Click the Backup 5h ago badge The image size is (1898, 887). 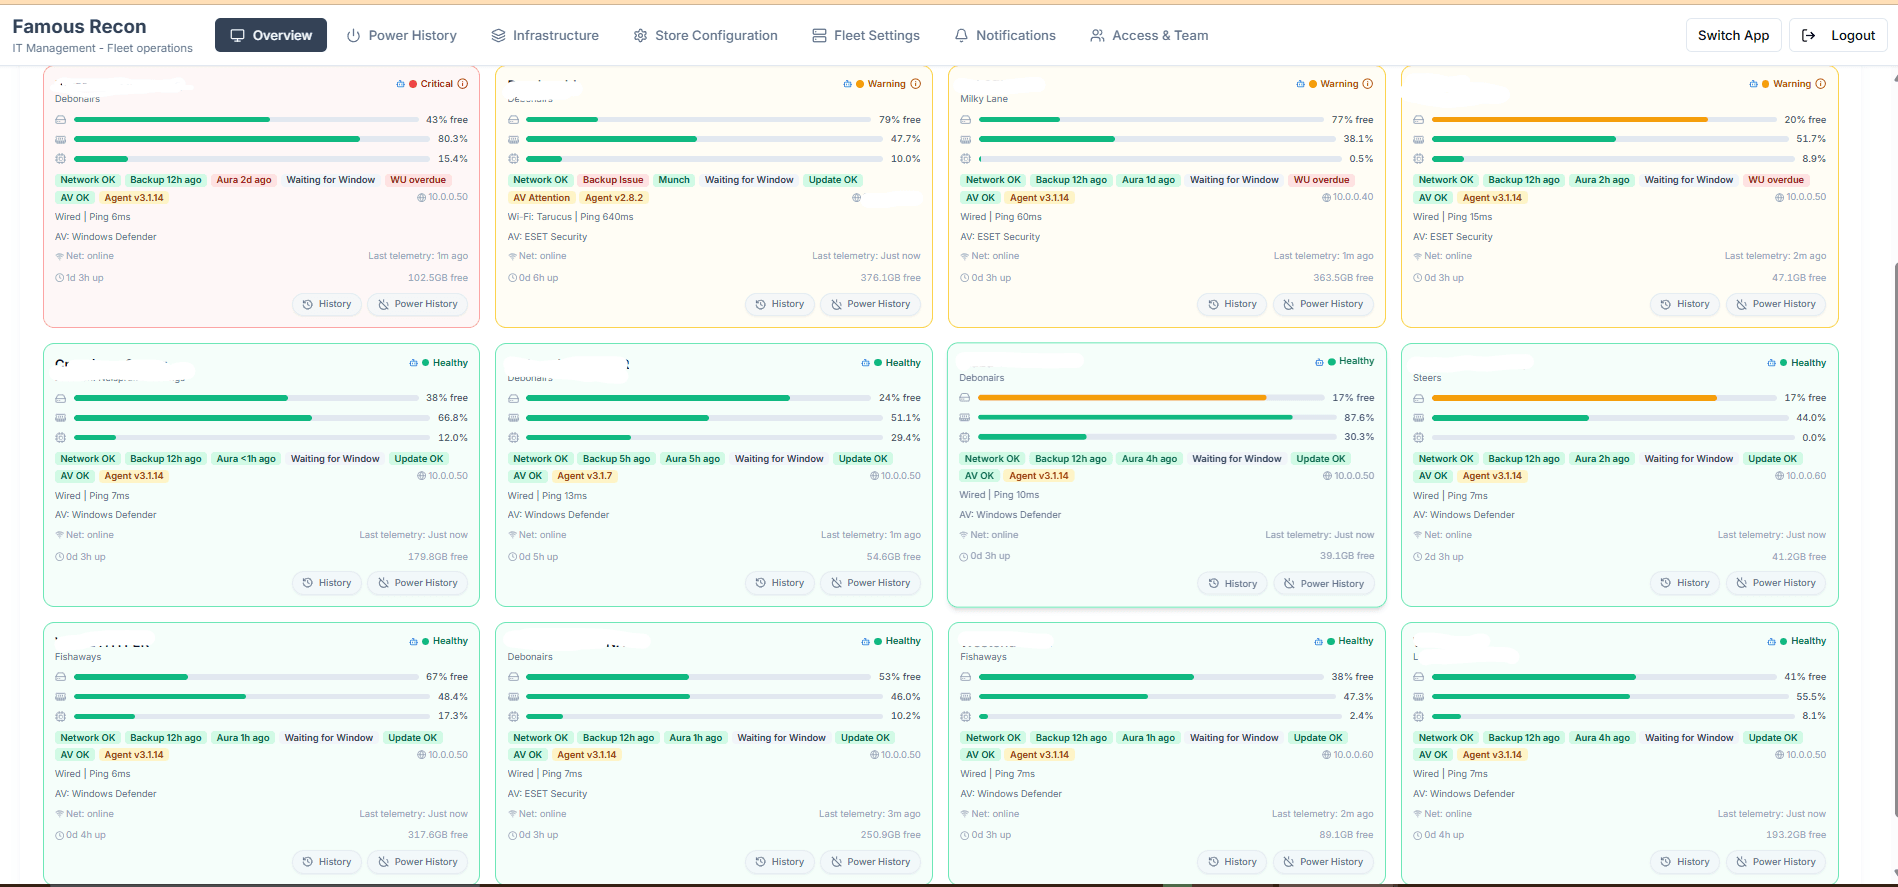[616, 459]
